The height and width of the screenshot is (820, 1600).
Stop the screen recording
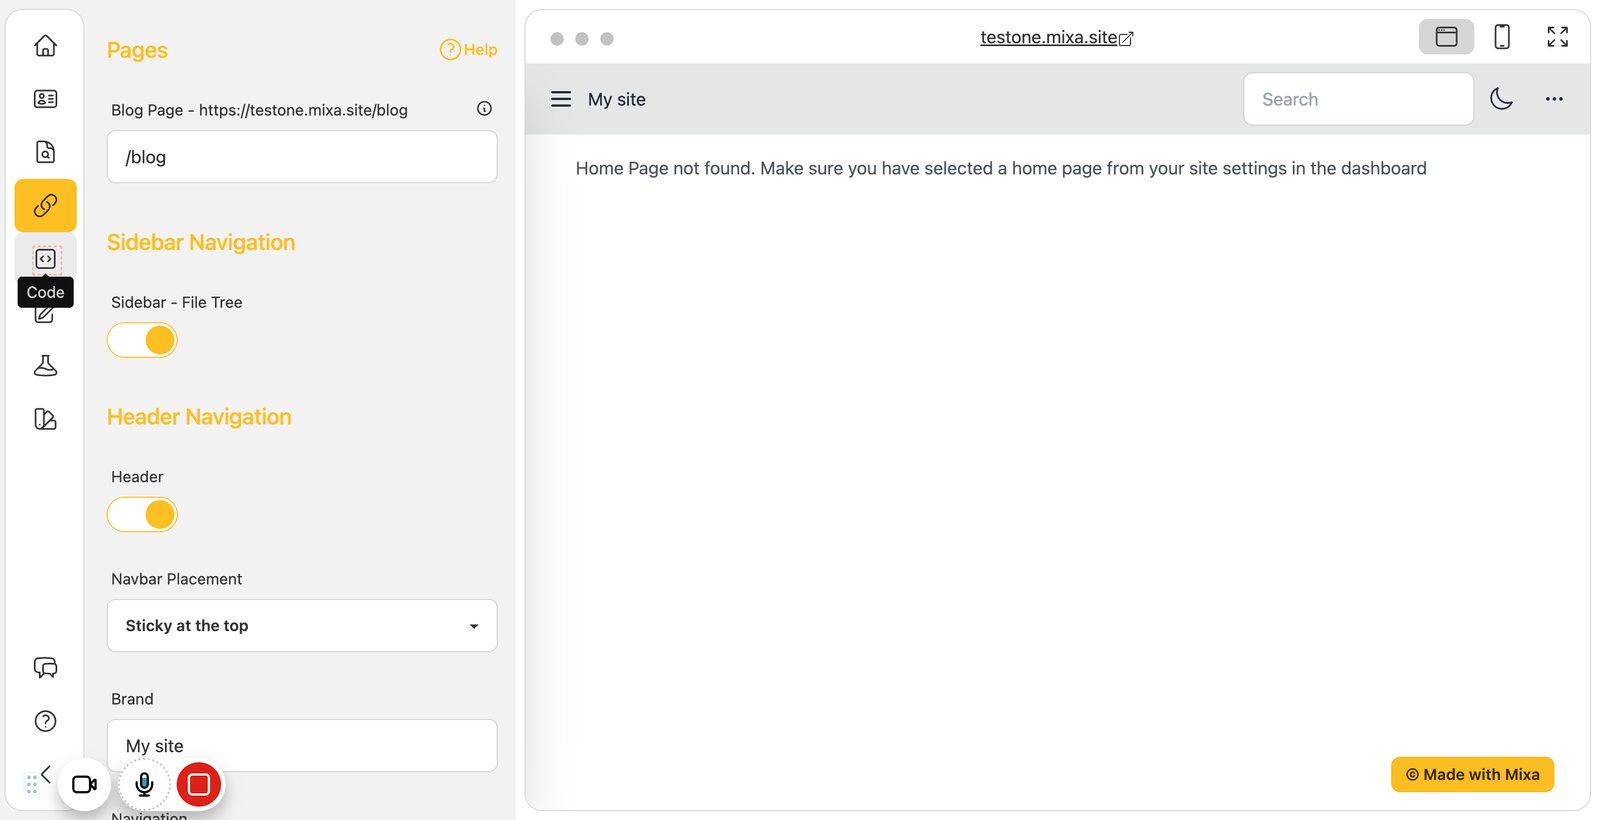coord(199,785)
